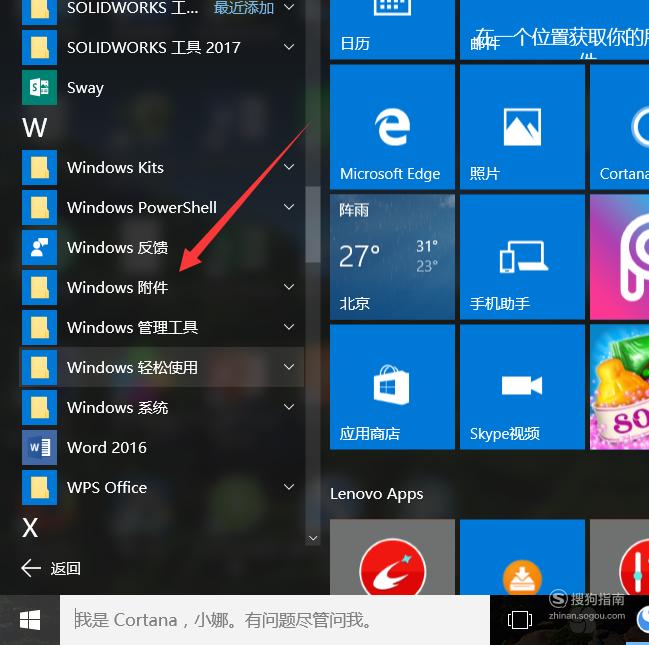
Task: Click the Windows 系统 folder icon
Action: pos(39,407)
